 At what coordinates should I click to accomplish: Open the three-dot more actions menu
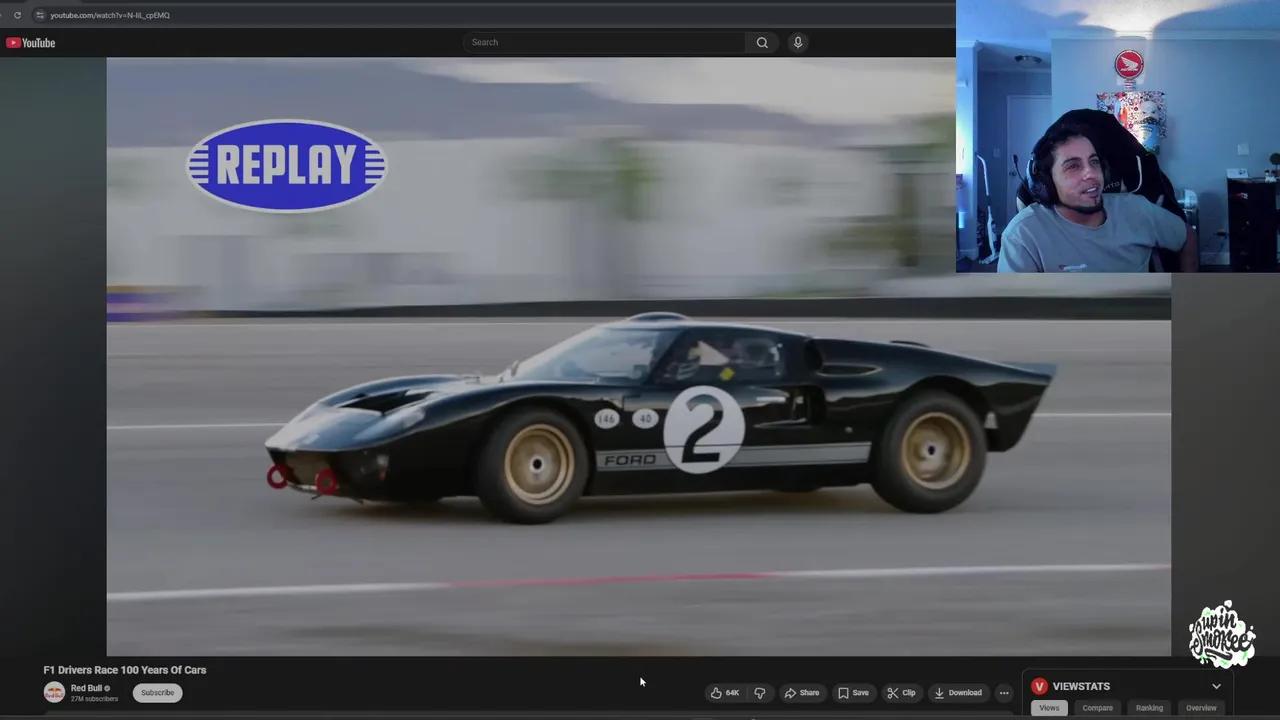pyautogui.click(x=1004, y=693)
